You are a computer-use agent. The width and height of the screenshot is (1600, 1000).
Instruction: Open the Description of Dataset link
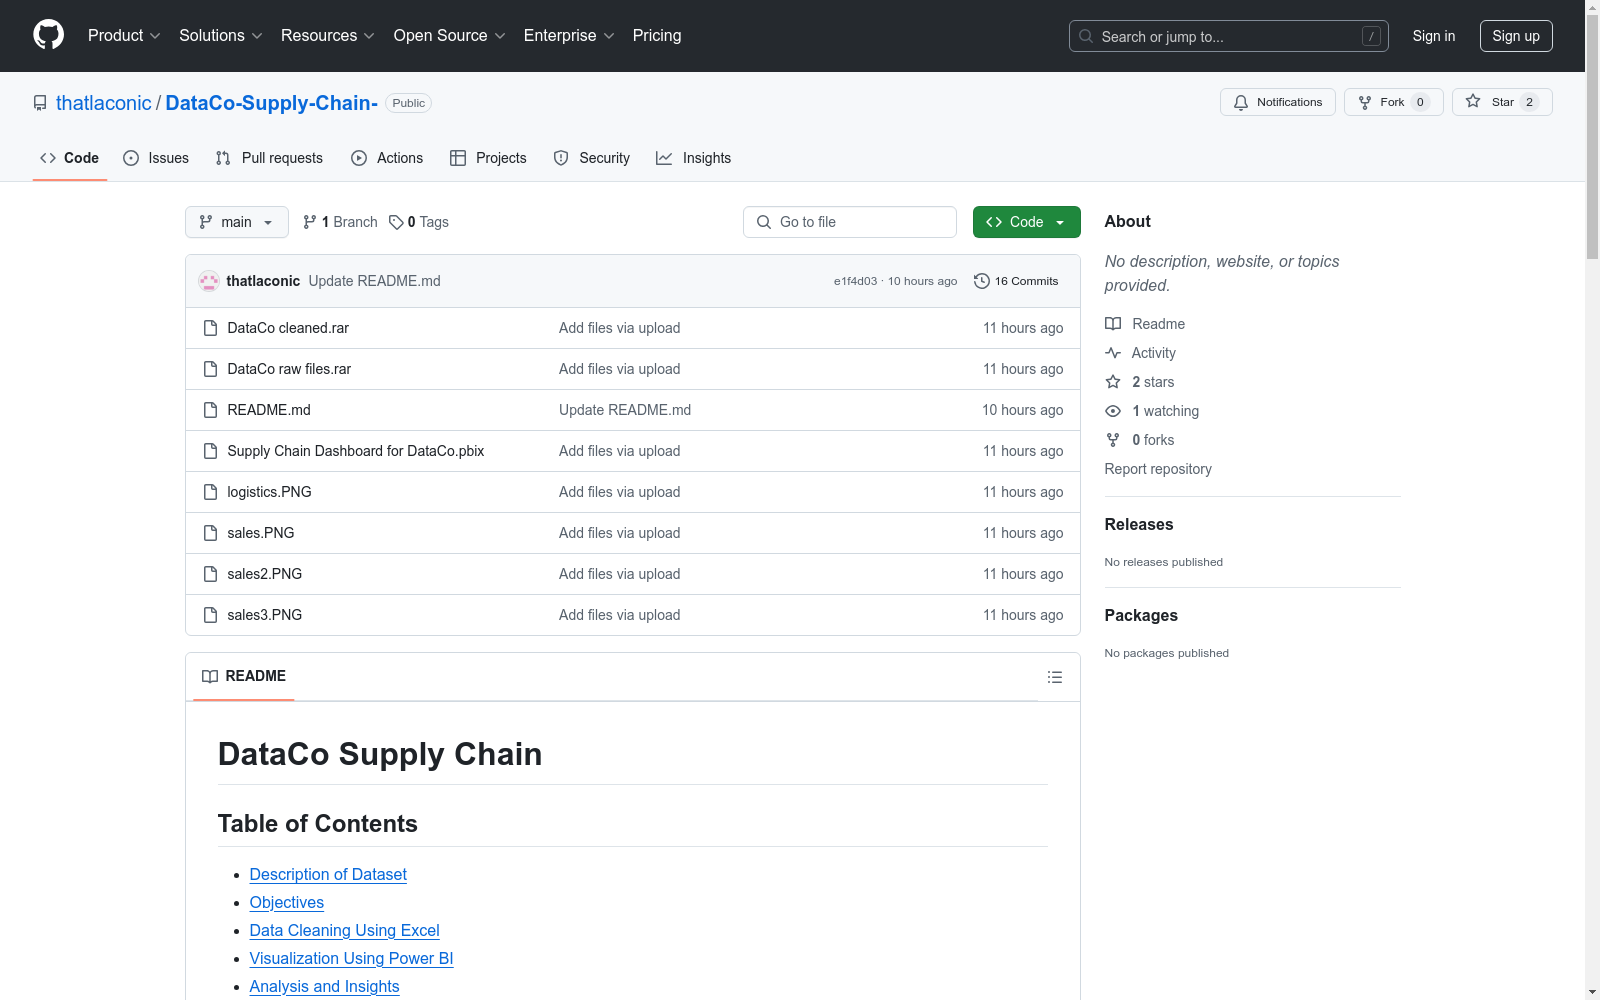pos(328,874)
